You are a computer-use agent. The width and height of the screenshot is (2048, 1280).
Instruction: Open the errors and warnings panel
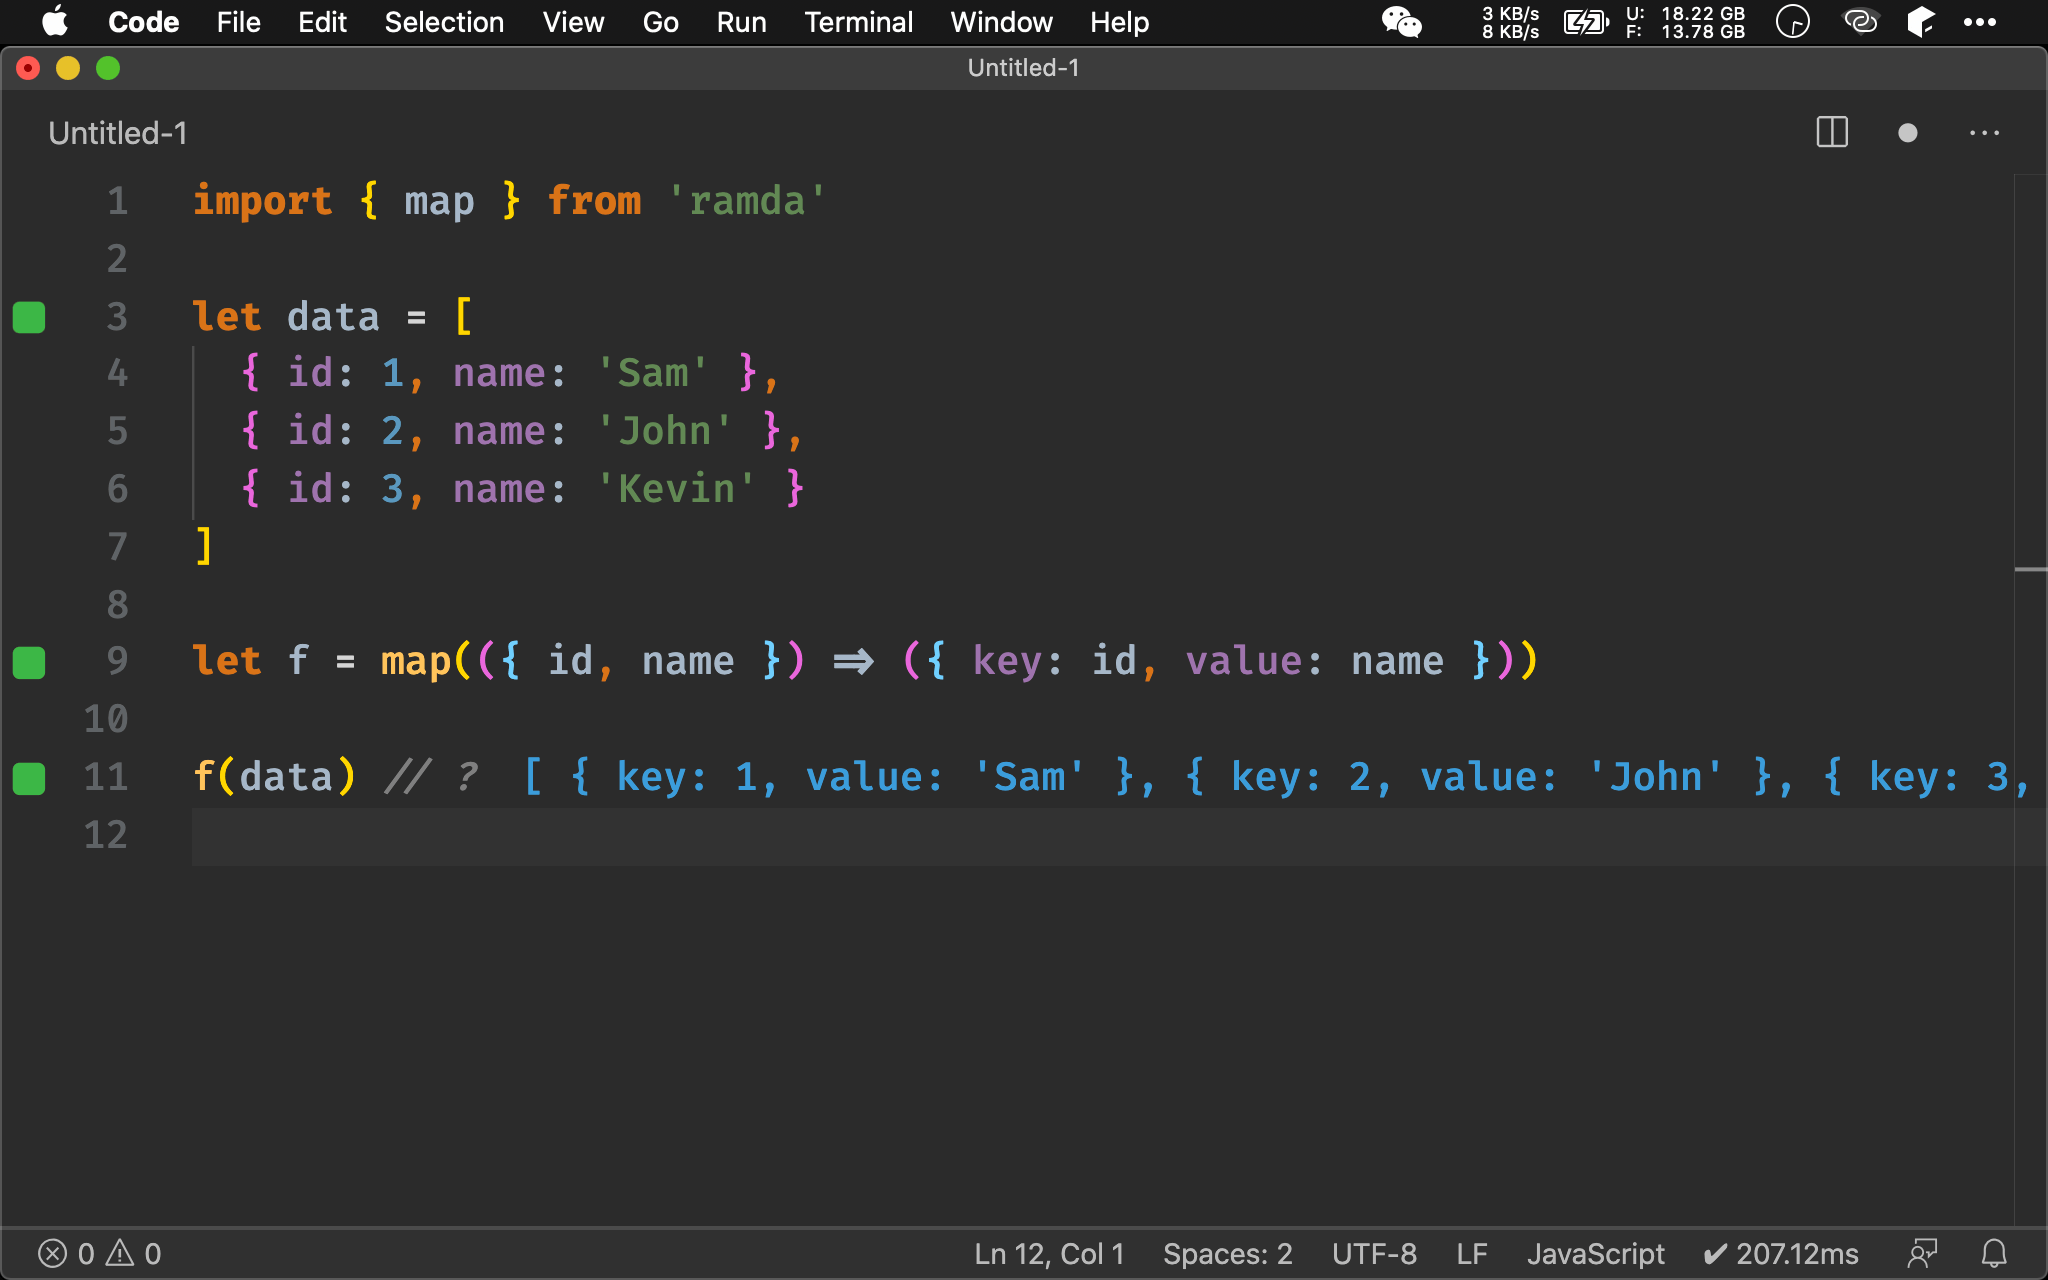[99, 1253]
